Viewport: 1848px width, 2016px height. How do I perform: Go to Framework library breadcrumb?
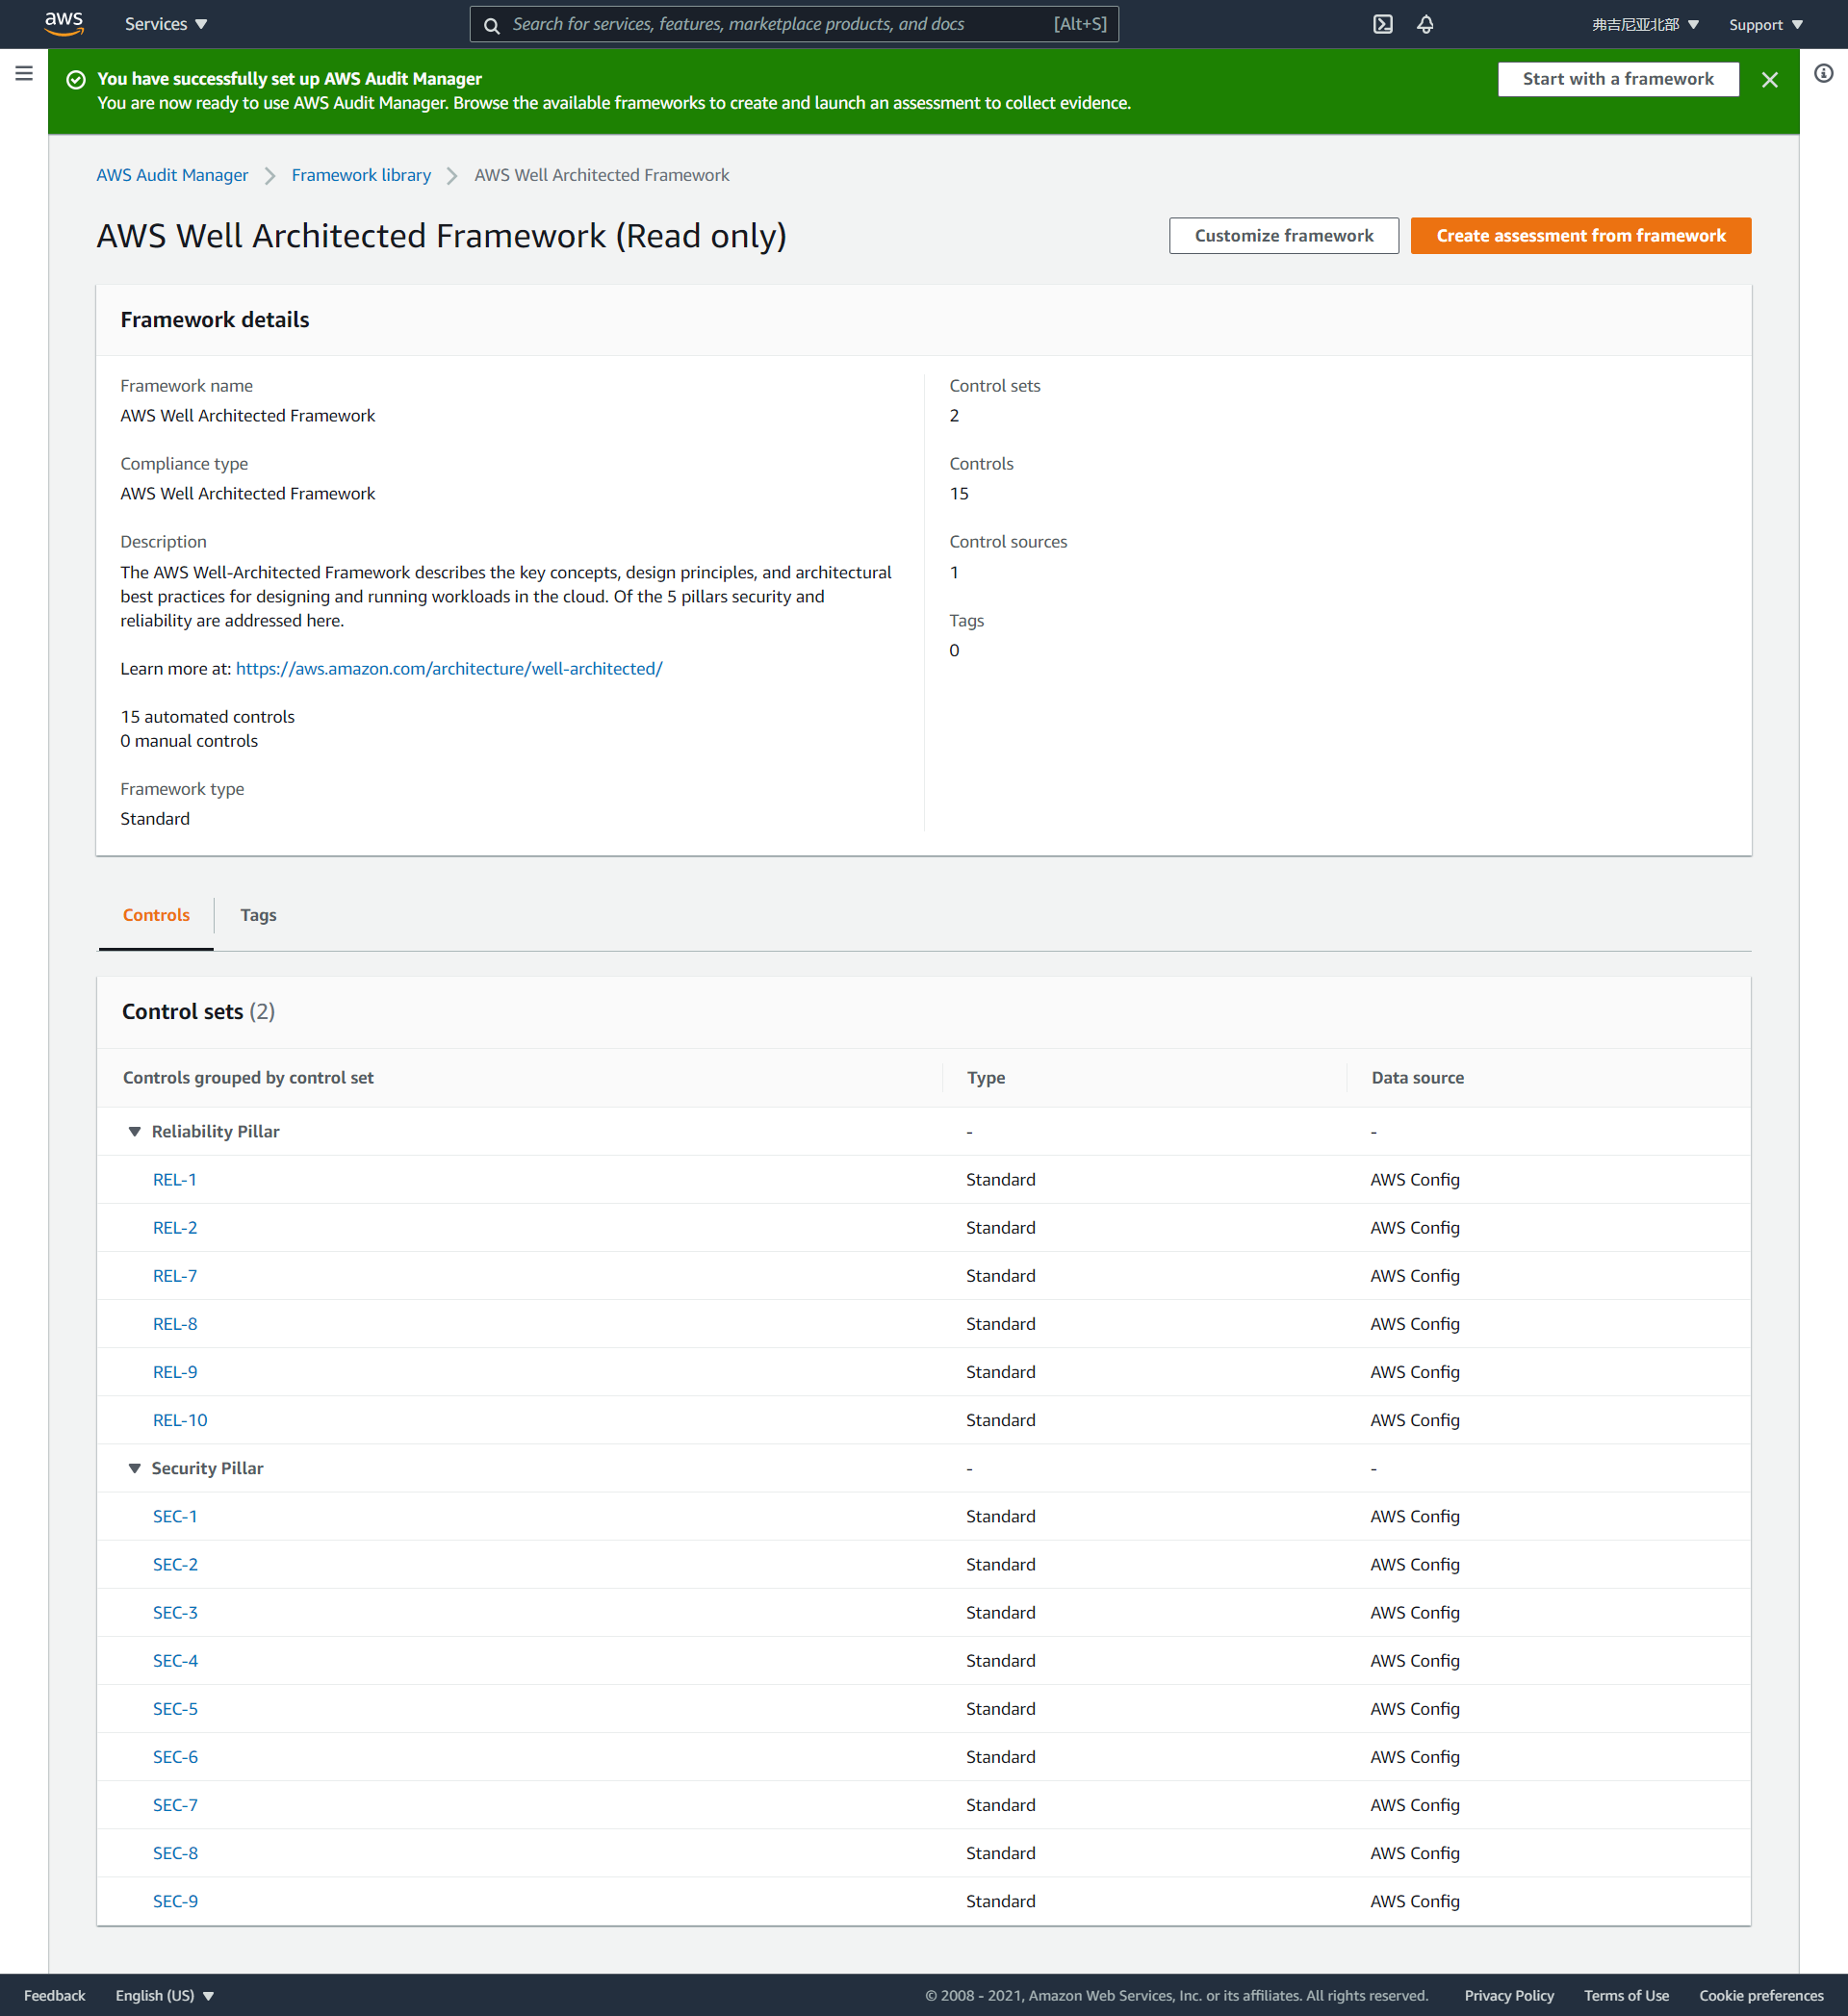[361, 175]
